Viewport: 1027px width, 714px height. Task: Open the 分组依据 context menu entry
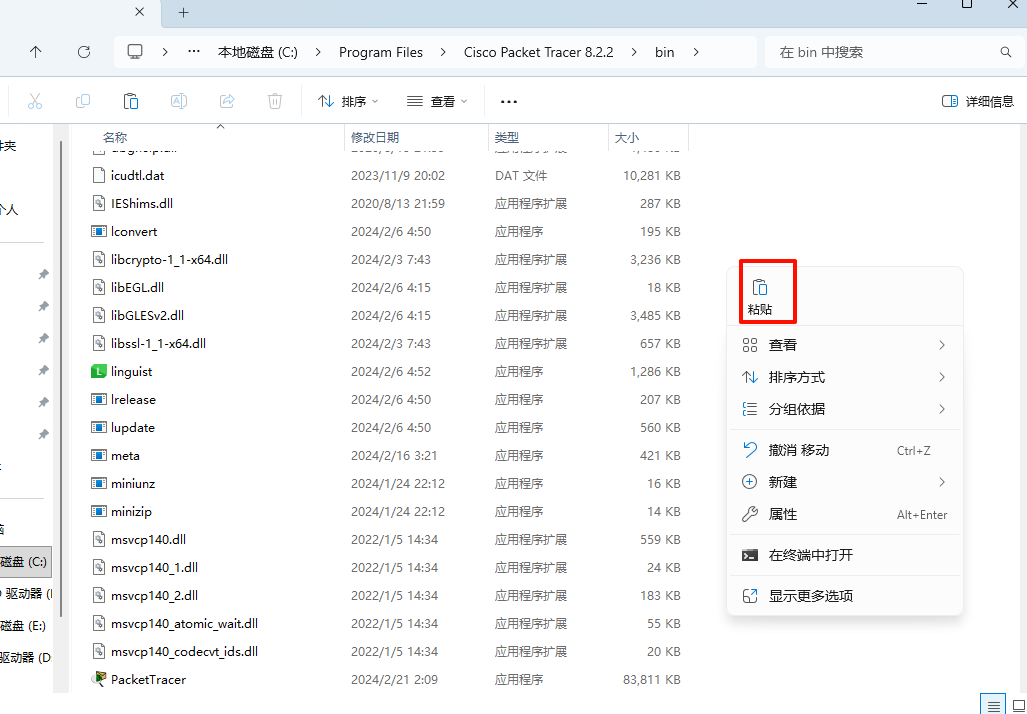pyautogui.click(x=845, y=409)
